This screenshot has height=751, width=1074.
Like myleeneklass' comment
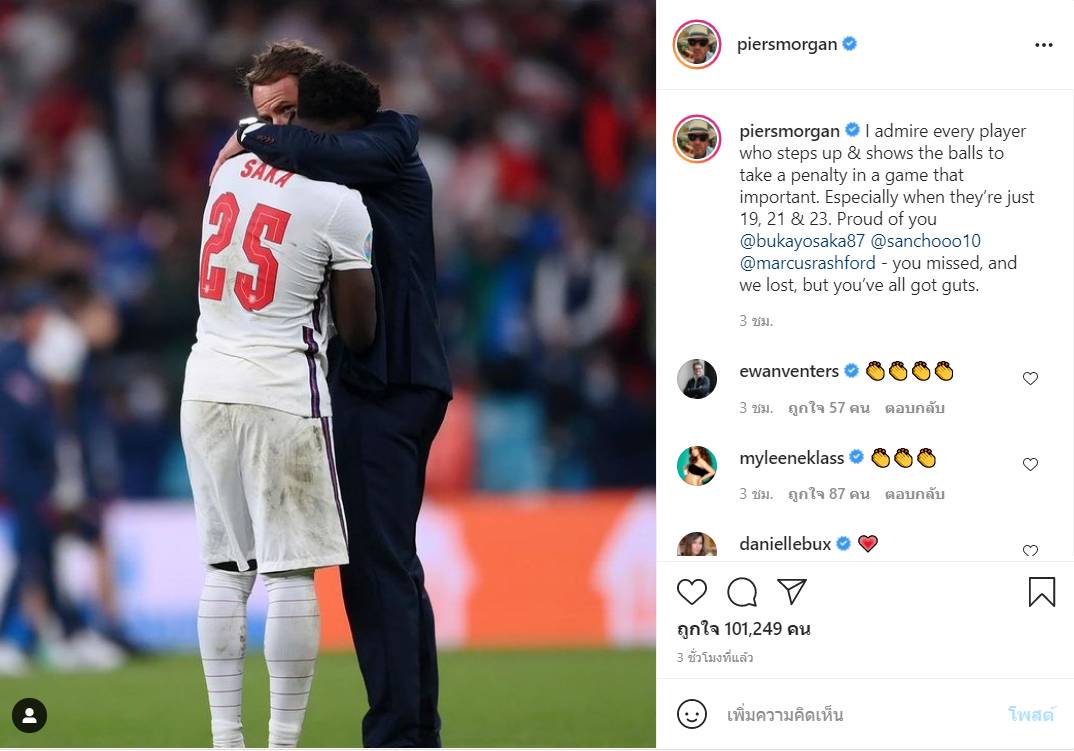[x=1030, y=465]
